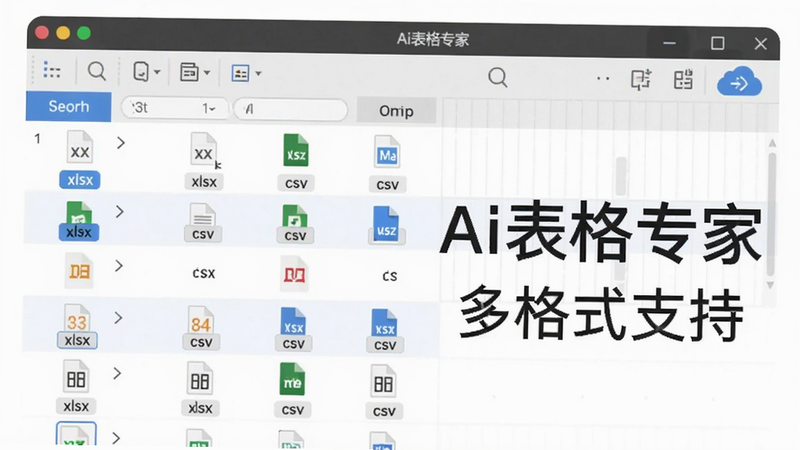
Task: Select the XX xlsx file with gray label
Action: [204, 161]
